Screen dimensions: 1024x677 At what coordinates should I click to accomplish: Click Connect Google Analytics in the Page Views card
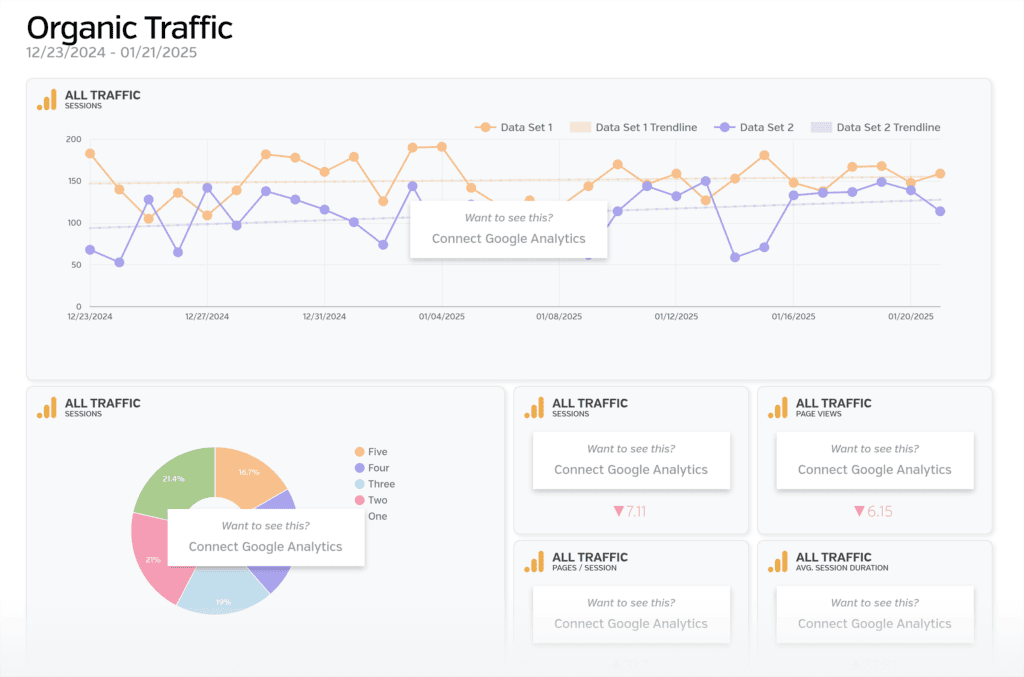[x=874, y=469]
